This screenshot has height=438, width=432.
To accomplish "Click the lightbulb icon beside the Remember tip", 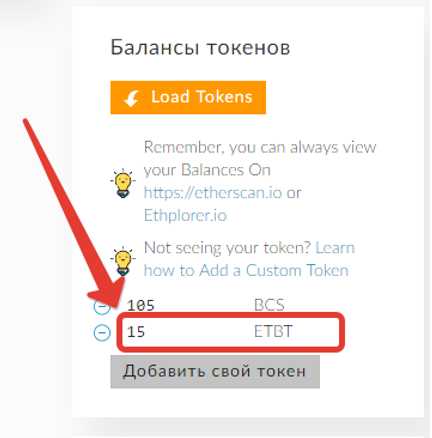I will (123, 183).
